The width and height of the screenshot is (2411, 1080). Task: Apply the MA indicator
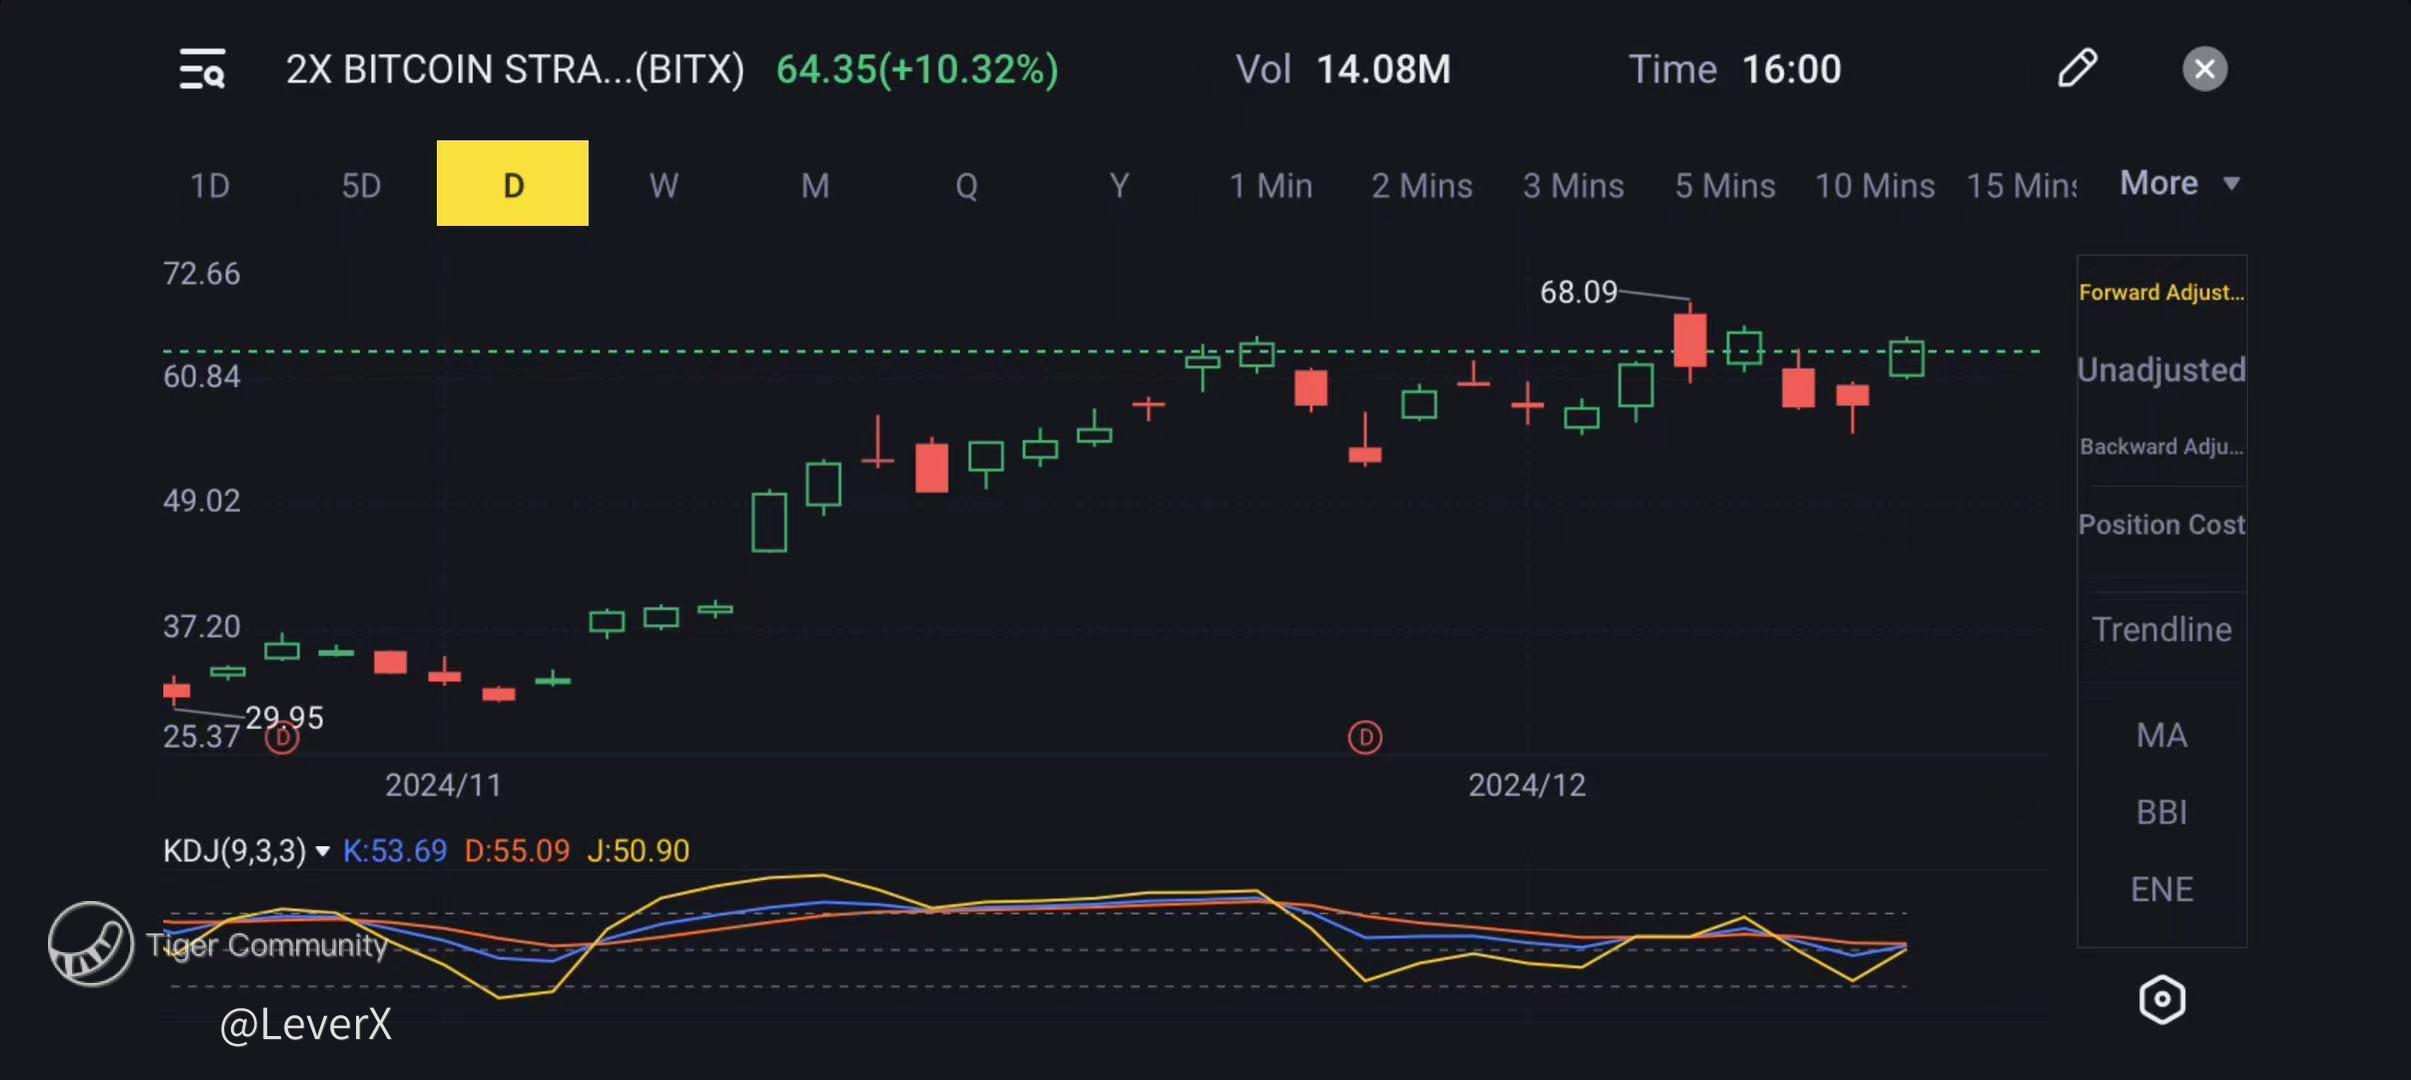[2161, 736]
